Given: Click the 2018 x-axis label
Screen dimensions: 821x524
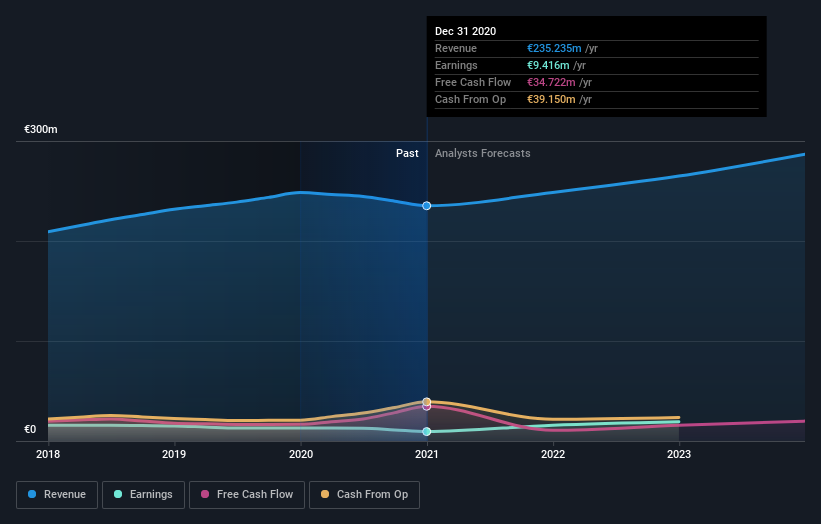Looking at the screenshot, I should [48, 454].
